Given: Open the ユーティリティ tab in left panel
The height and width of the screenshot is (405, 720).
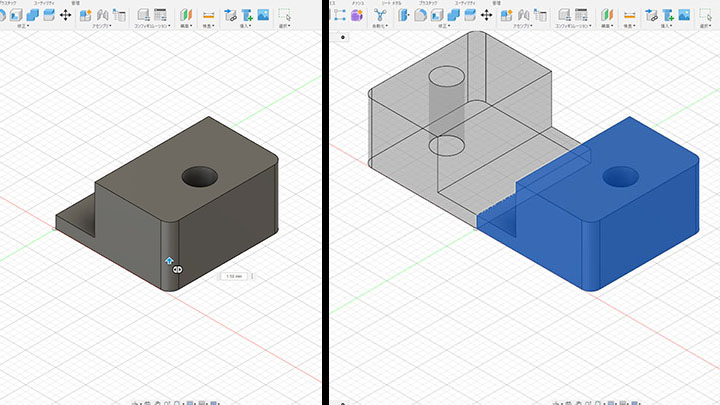Looking at the screenshot, I should pyautogui.click(x=44, y=4).
